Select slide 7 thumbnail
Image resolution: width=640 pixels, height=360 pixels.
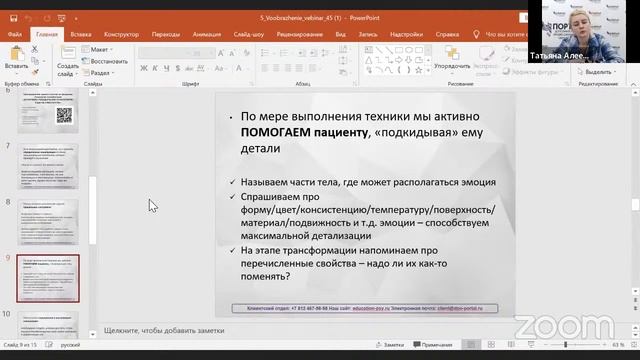48,166
